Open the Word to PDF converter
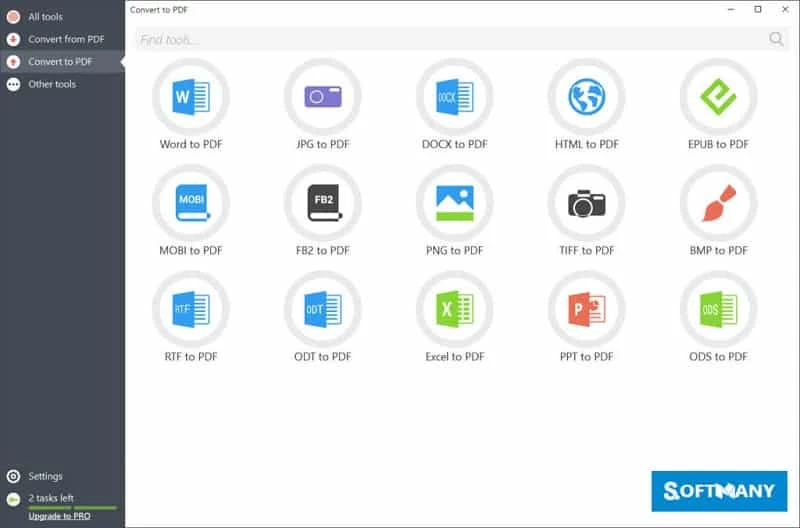The height and width of the screenshot is (528, 800). (x=191, y=97)
